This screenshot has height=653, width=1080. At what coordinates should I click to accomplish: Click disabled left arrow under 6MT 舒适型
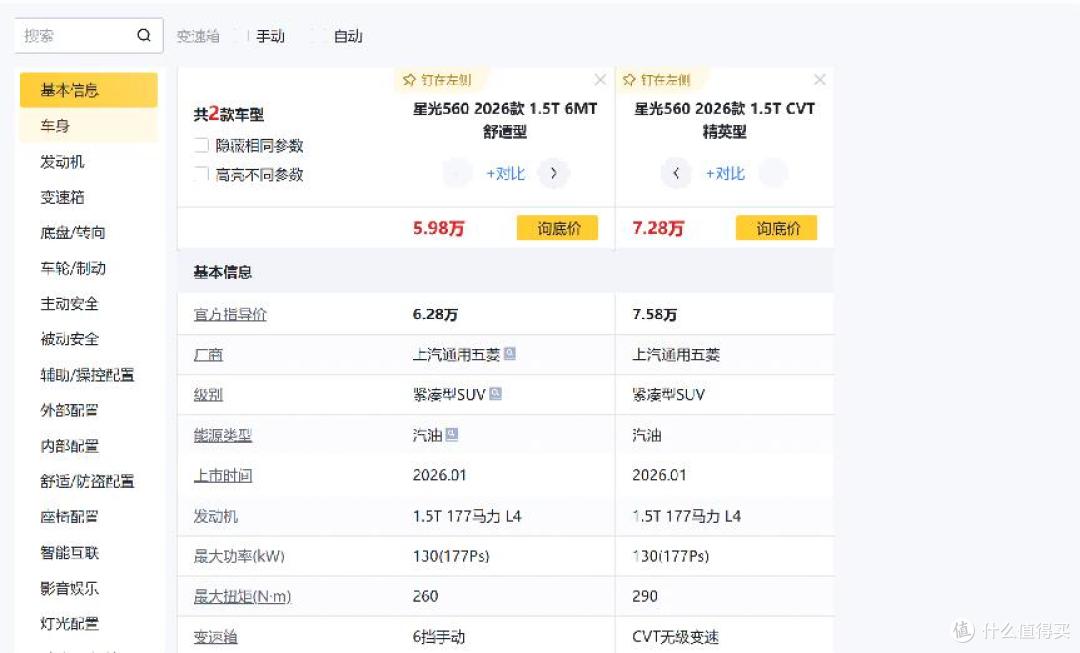click(x=457, y=173)
